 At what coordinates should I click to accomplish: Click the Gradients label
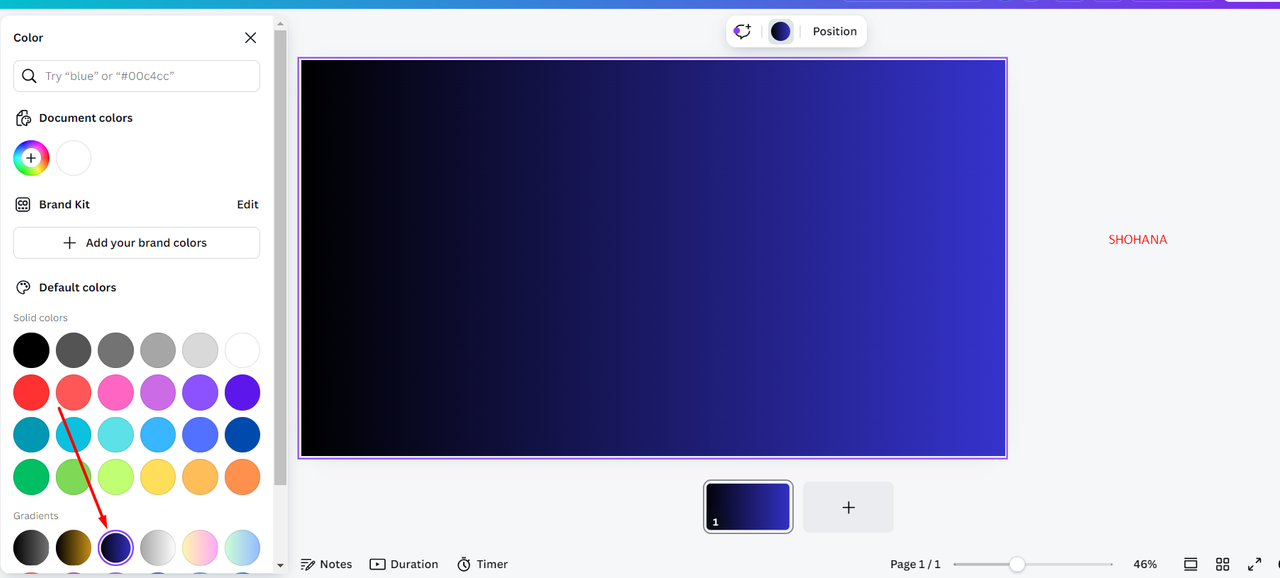[36, 516]
